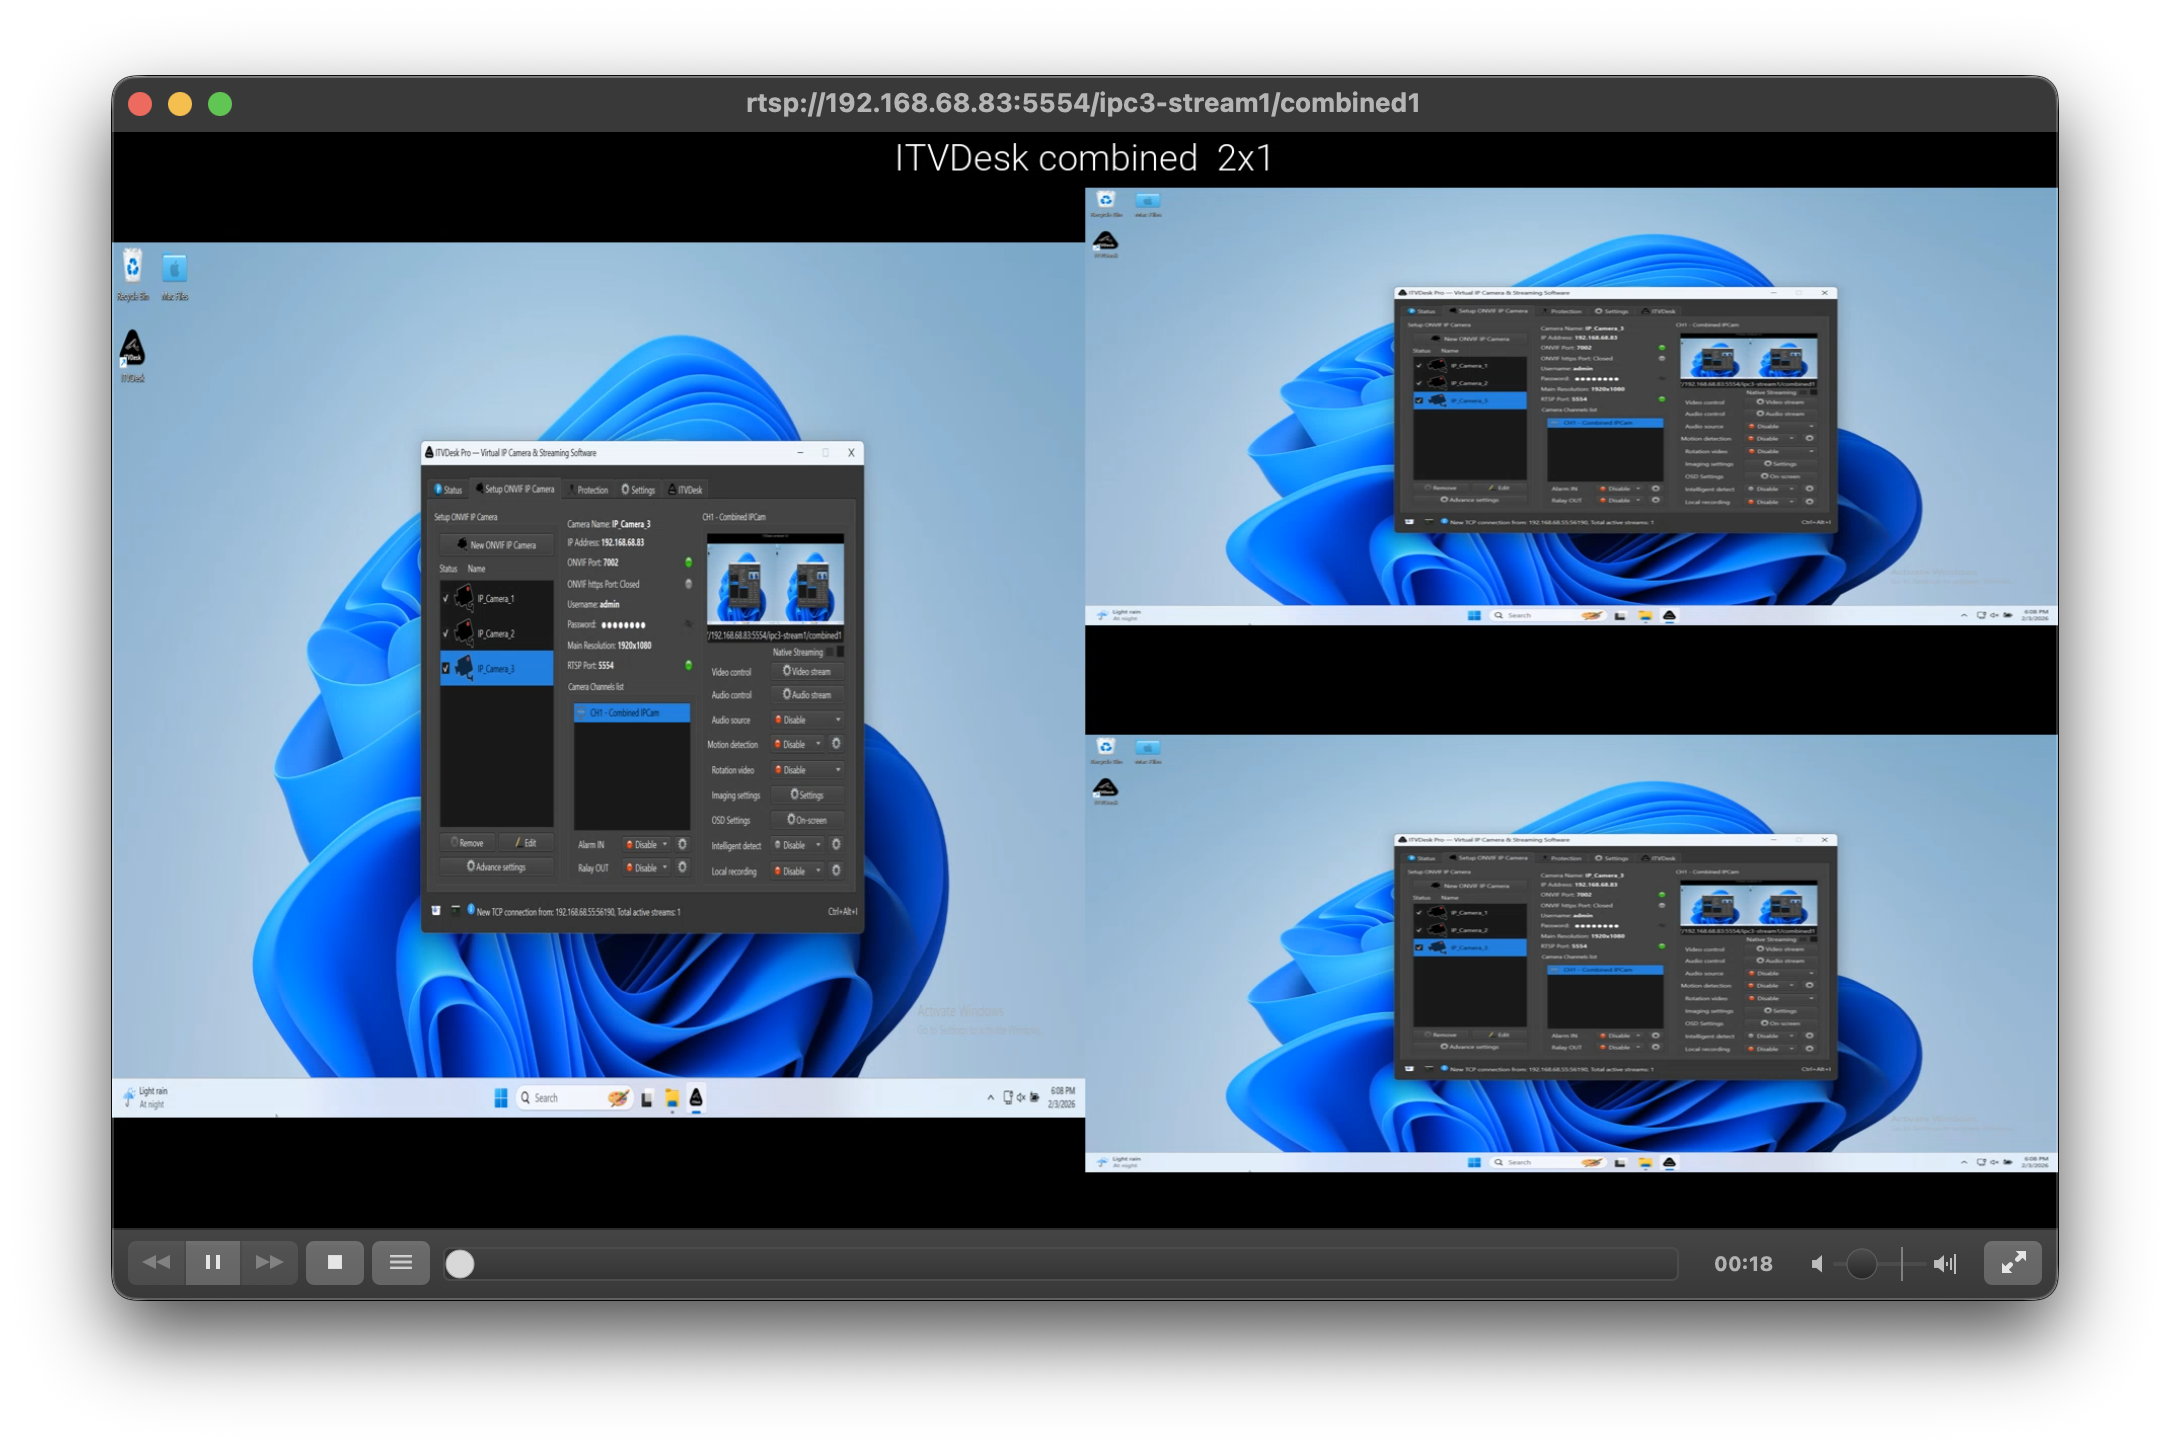Click Advance settings button in large left ITVDesk window
Screen dimensions: 2170x1448
click(496, 867)
